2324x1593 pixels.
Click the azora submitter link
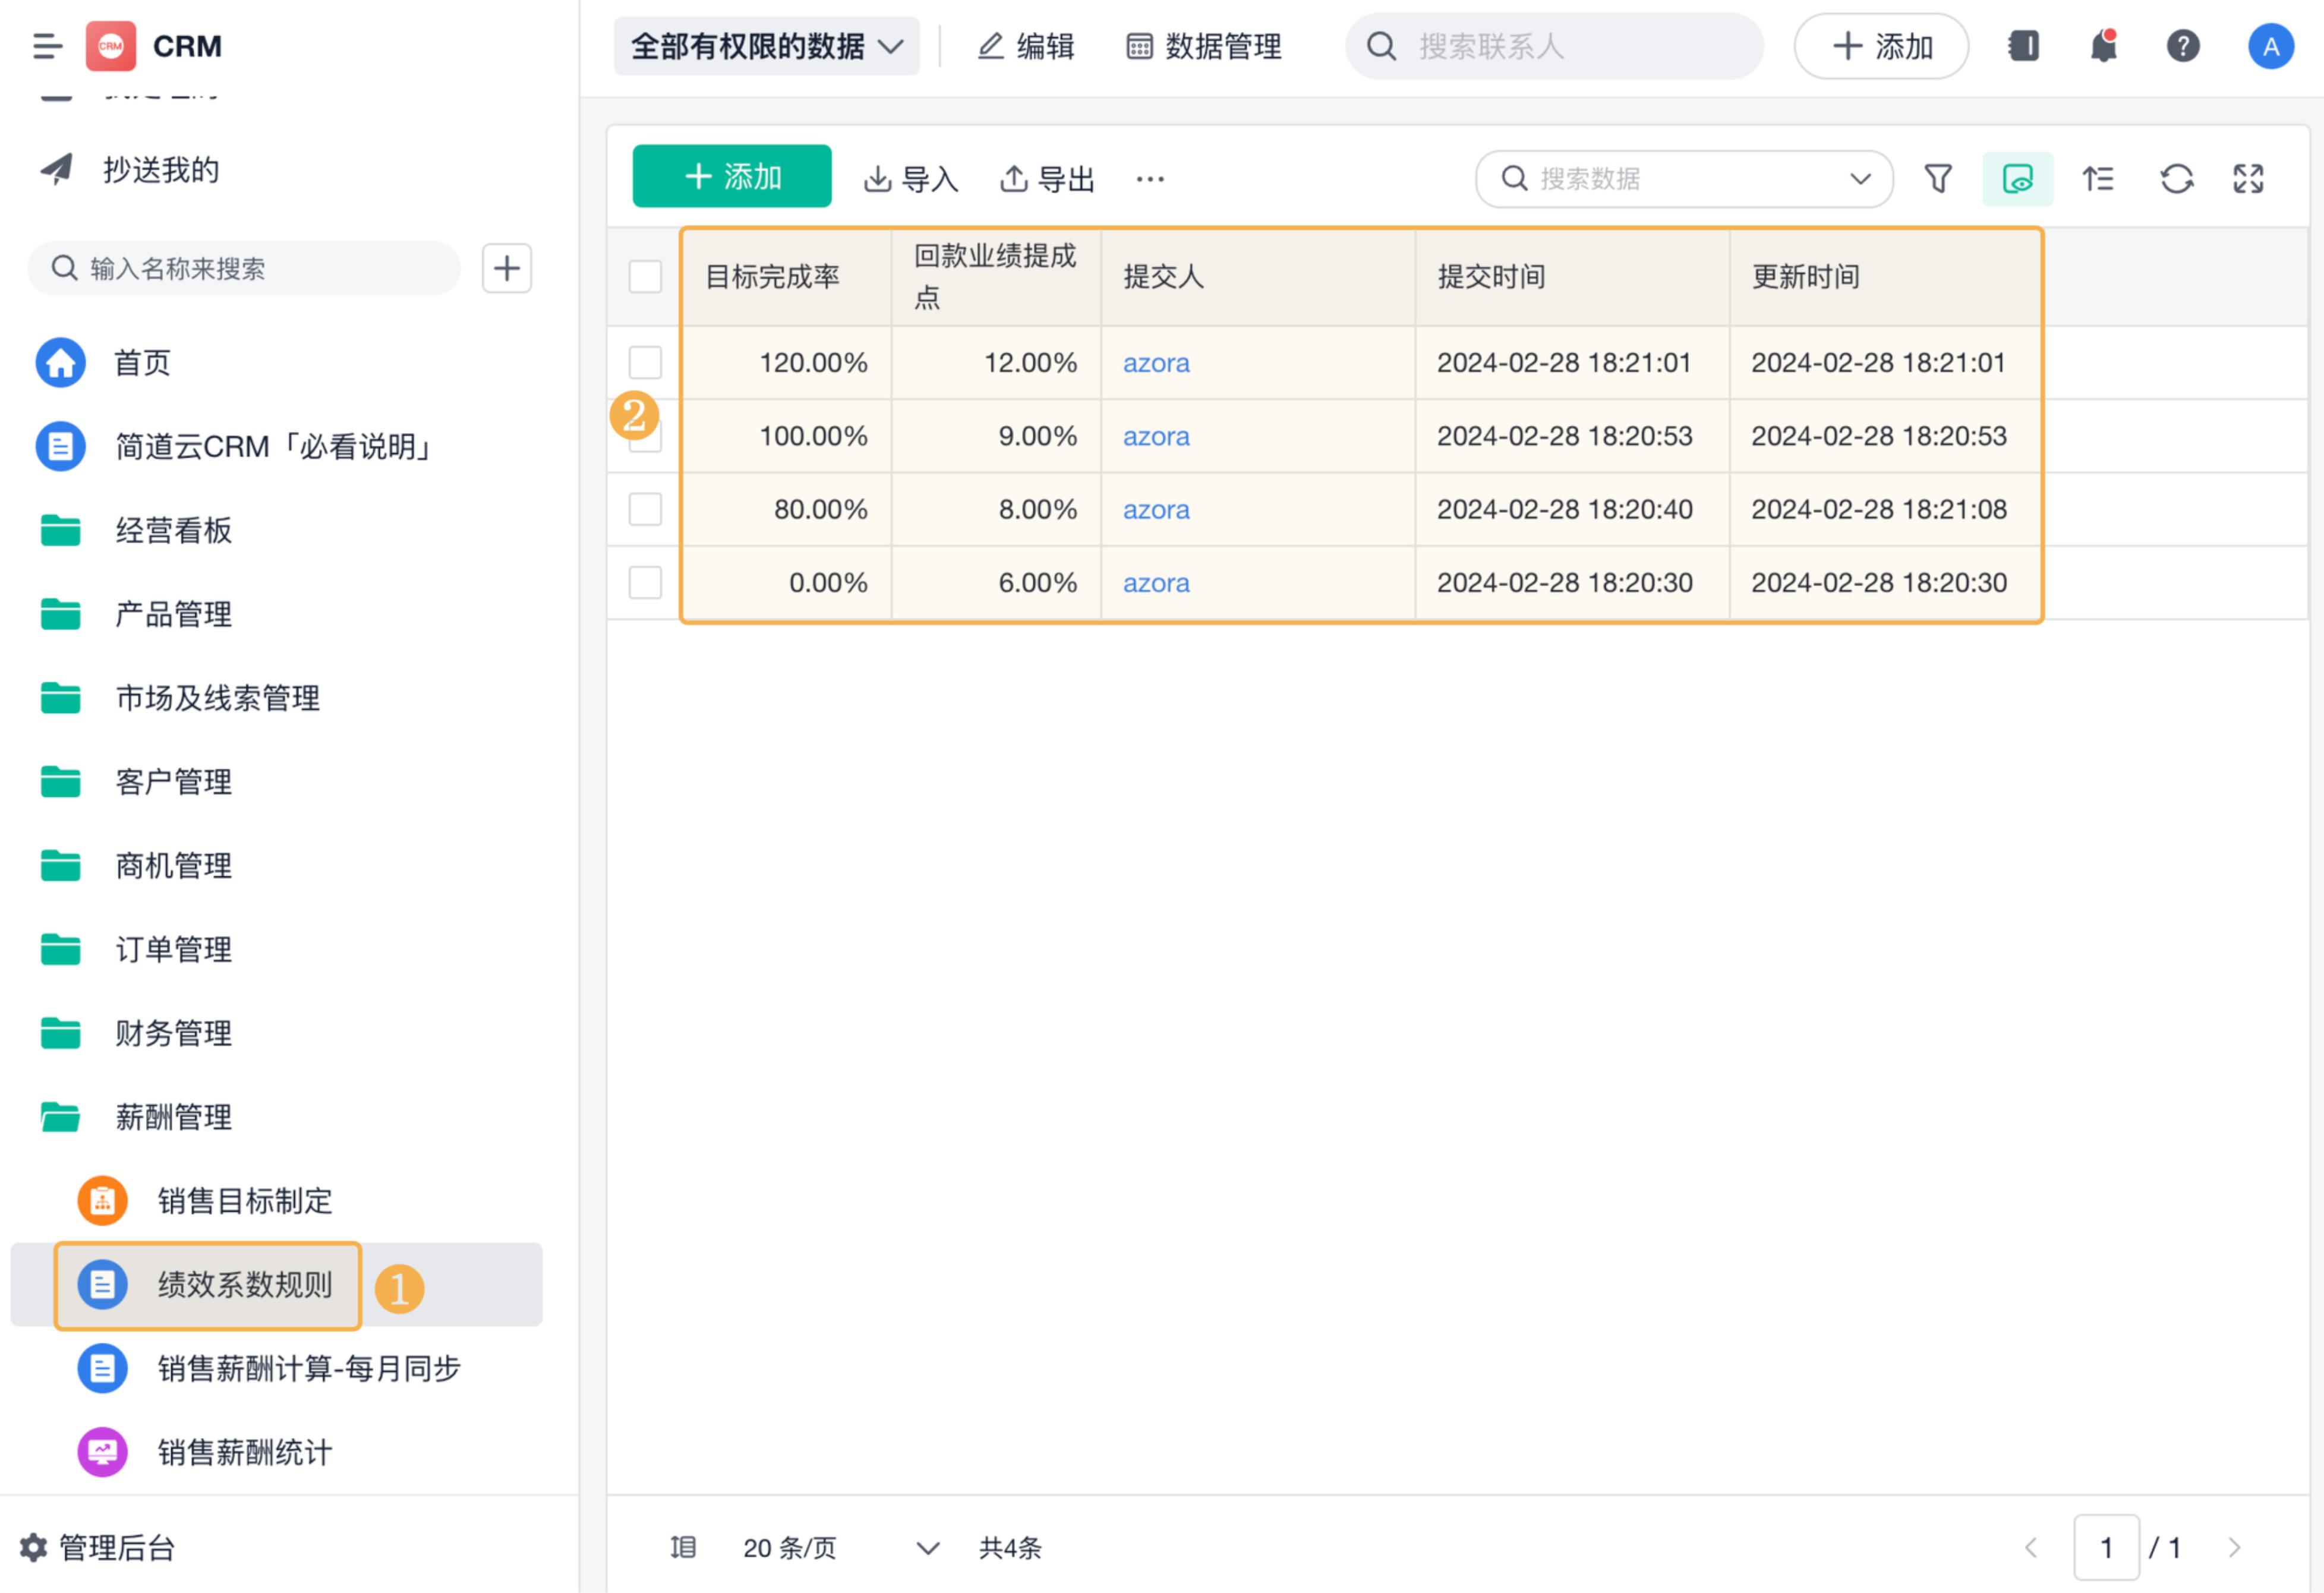coord(1156,363)
